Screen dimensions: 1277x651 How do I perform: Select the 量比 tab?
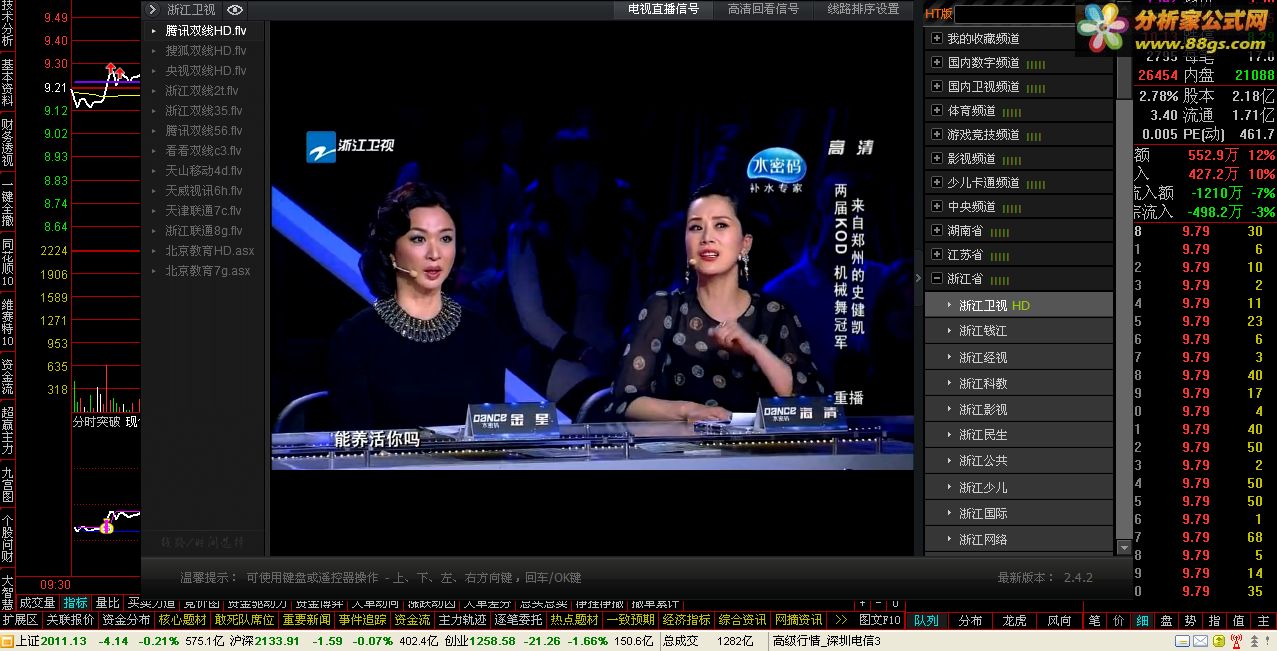[107, 603]
